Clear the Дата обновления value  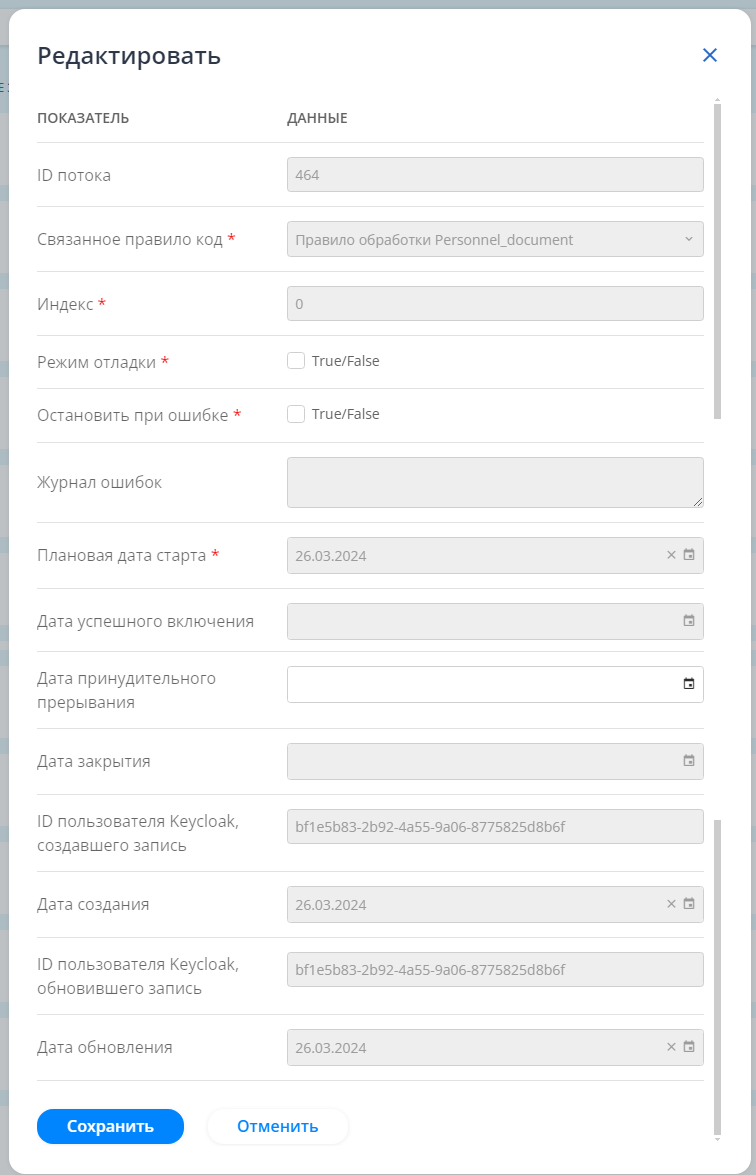click(x=671, y=1048)
